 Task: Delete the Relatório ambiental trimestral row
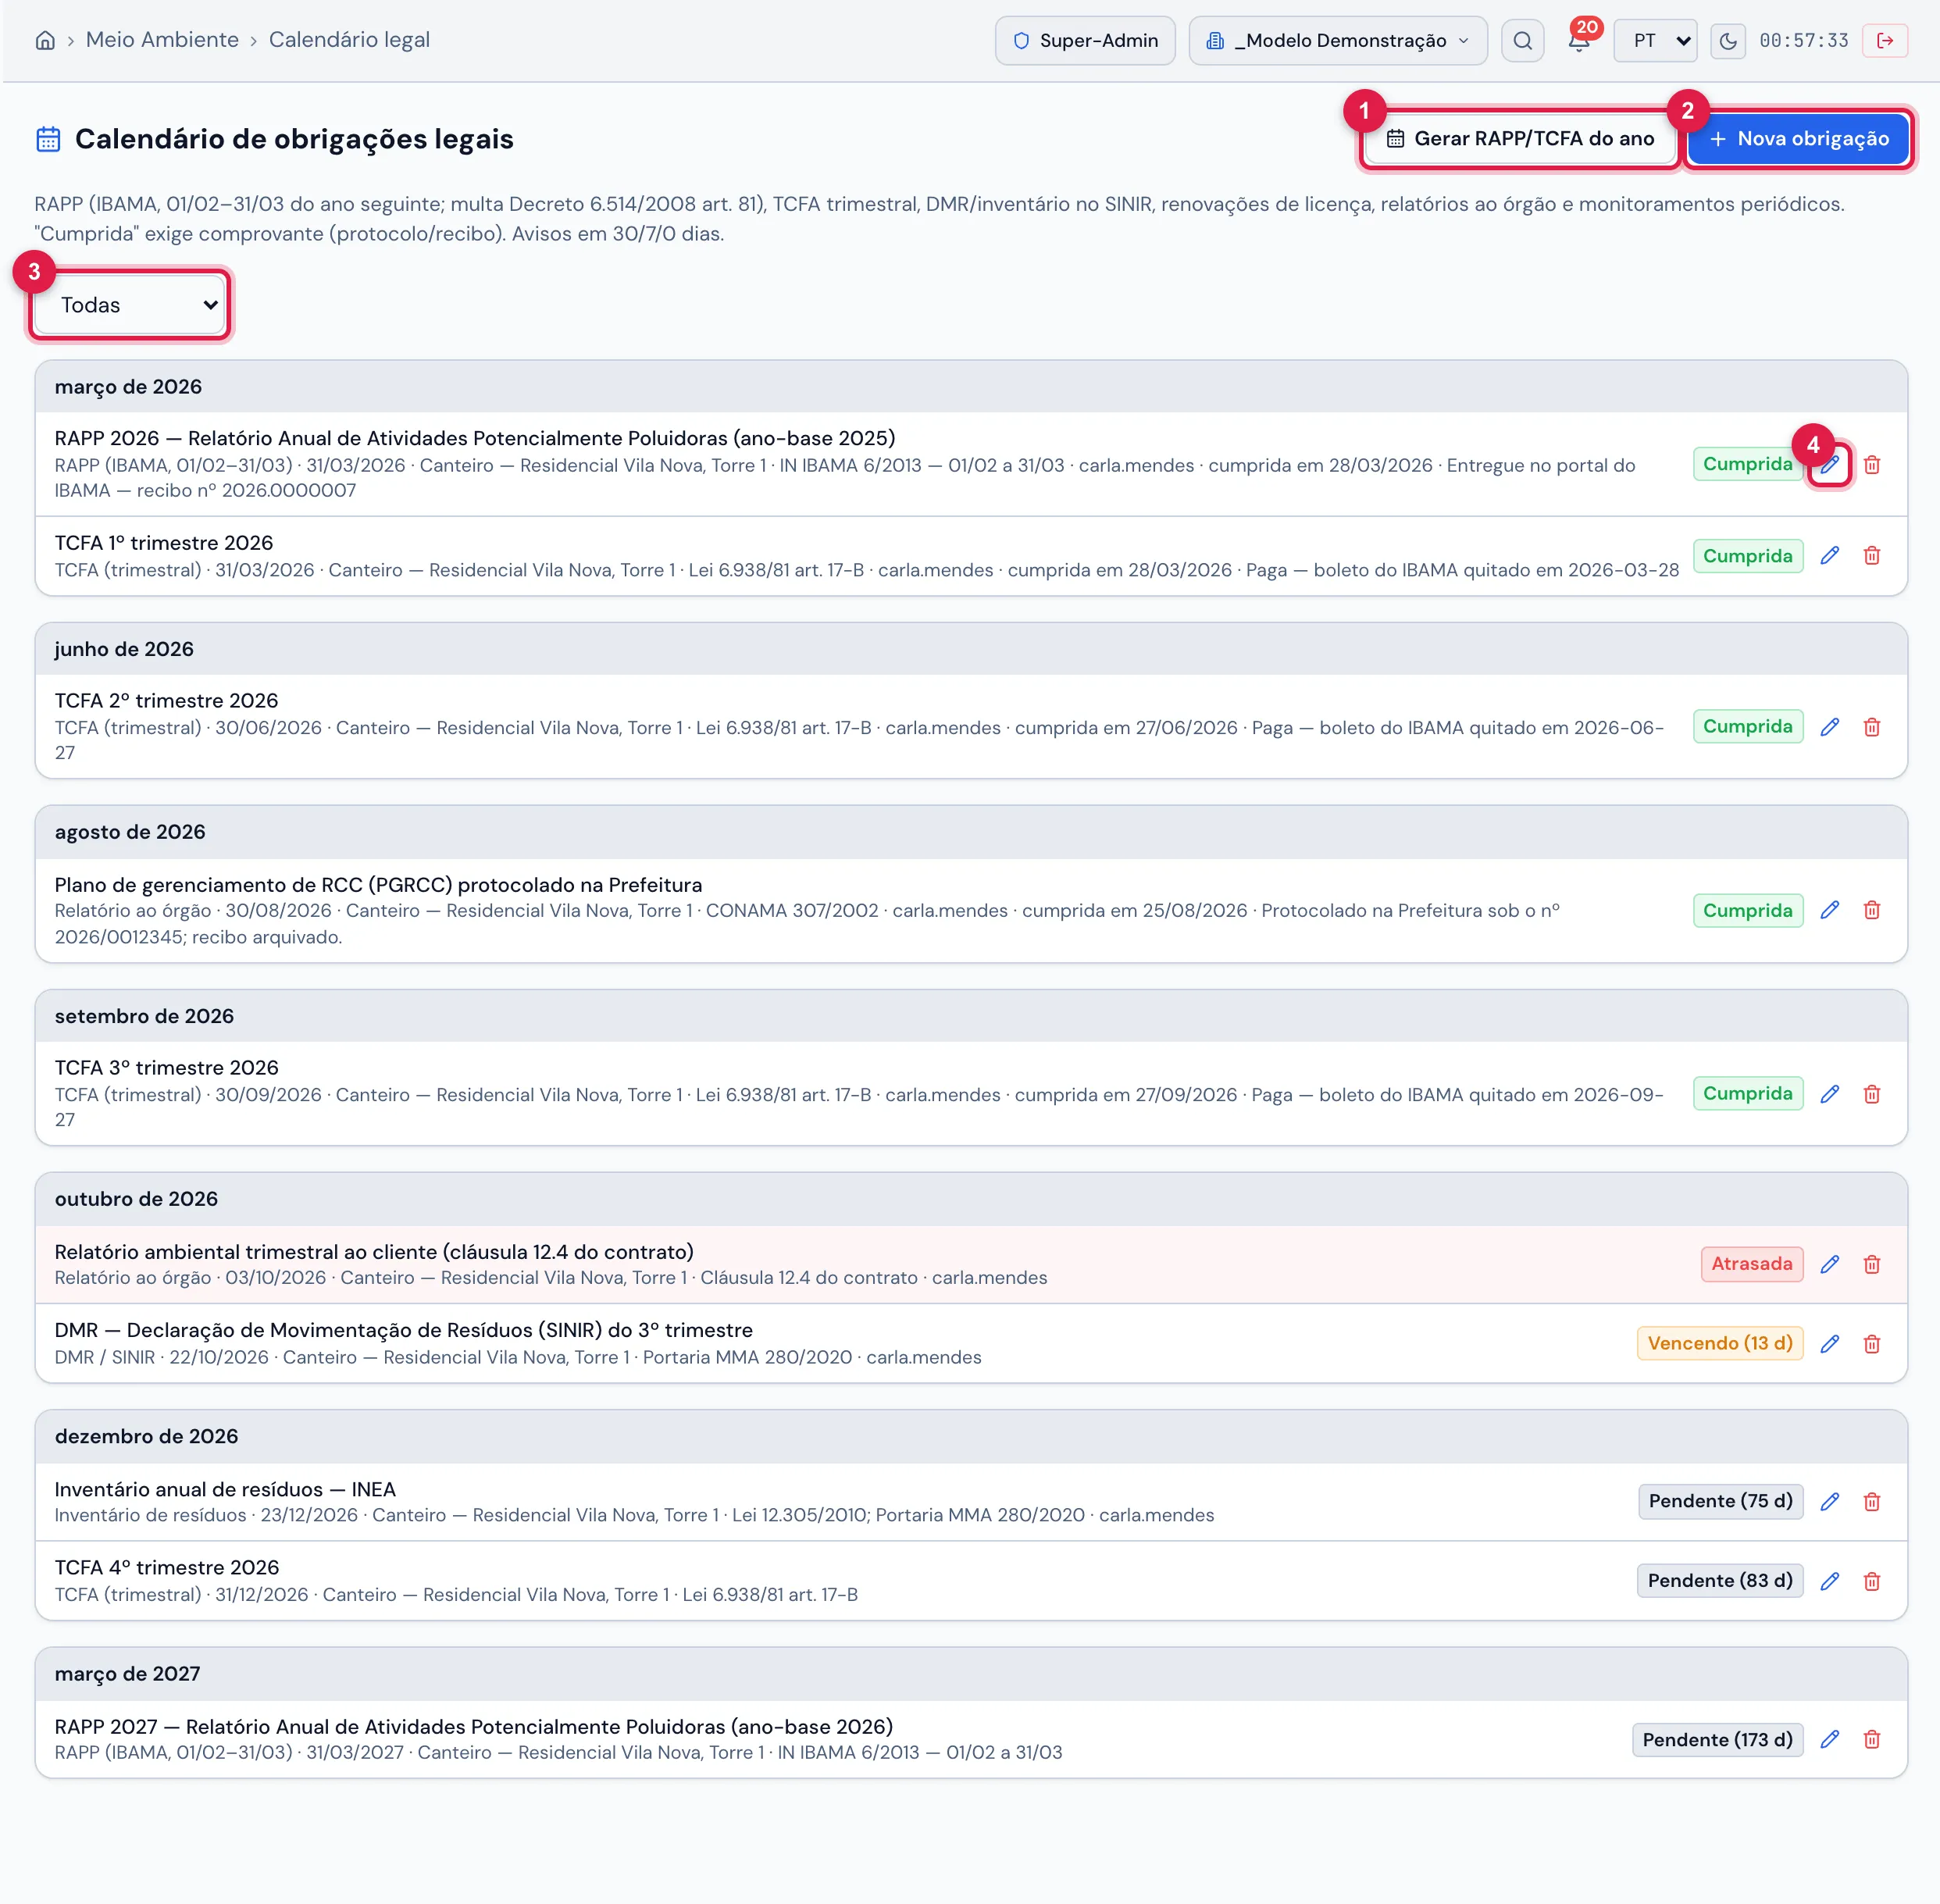1872,1264
